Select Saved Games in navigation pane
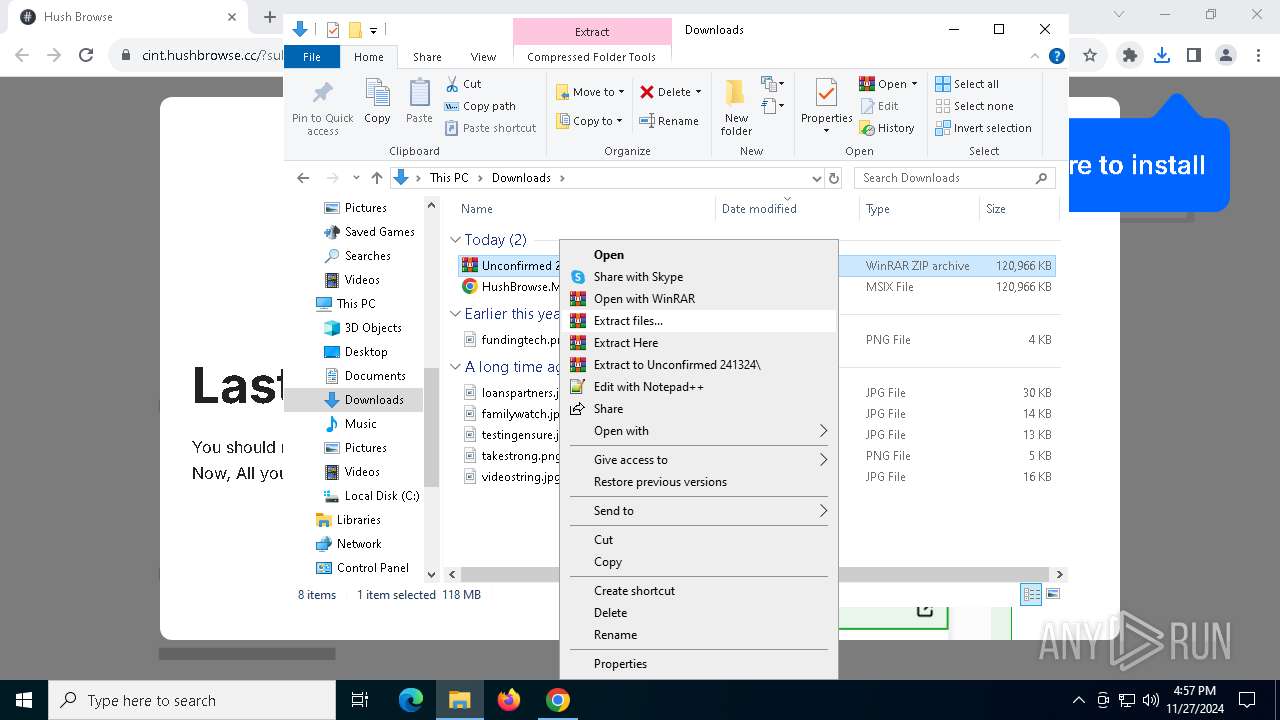Image resolution: width=1280 pixels, height=720 pixels. (369, 232)
